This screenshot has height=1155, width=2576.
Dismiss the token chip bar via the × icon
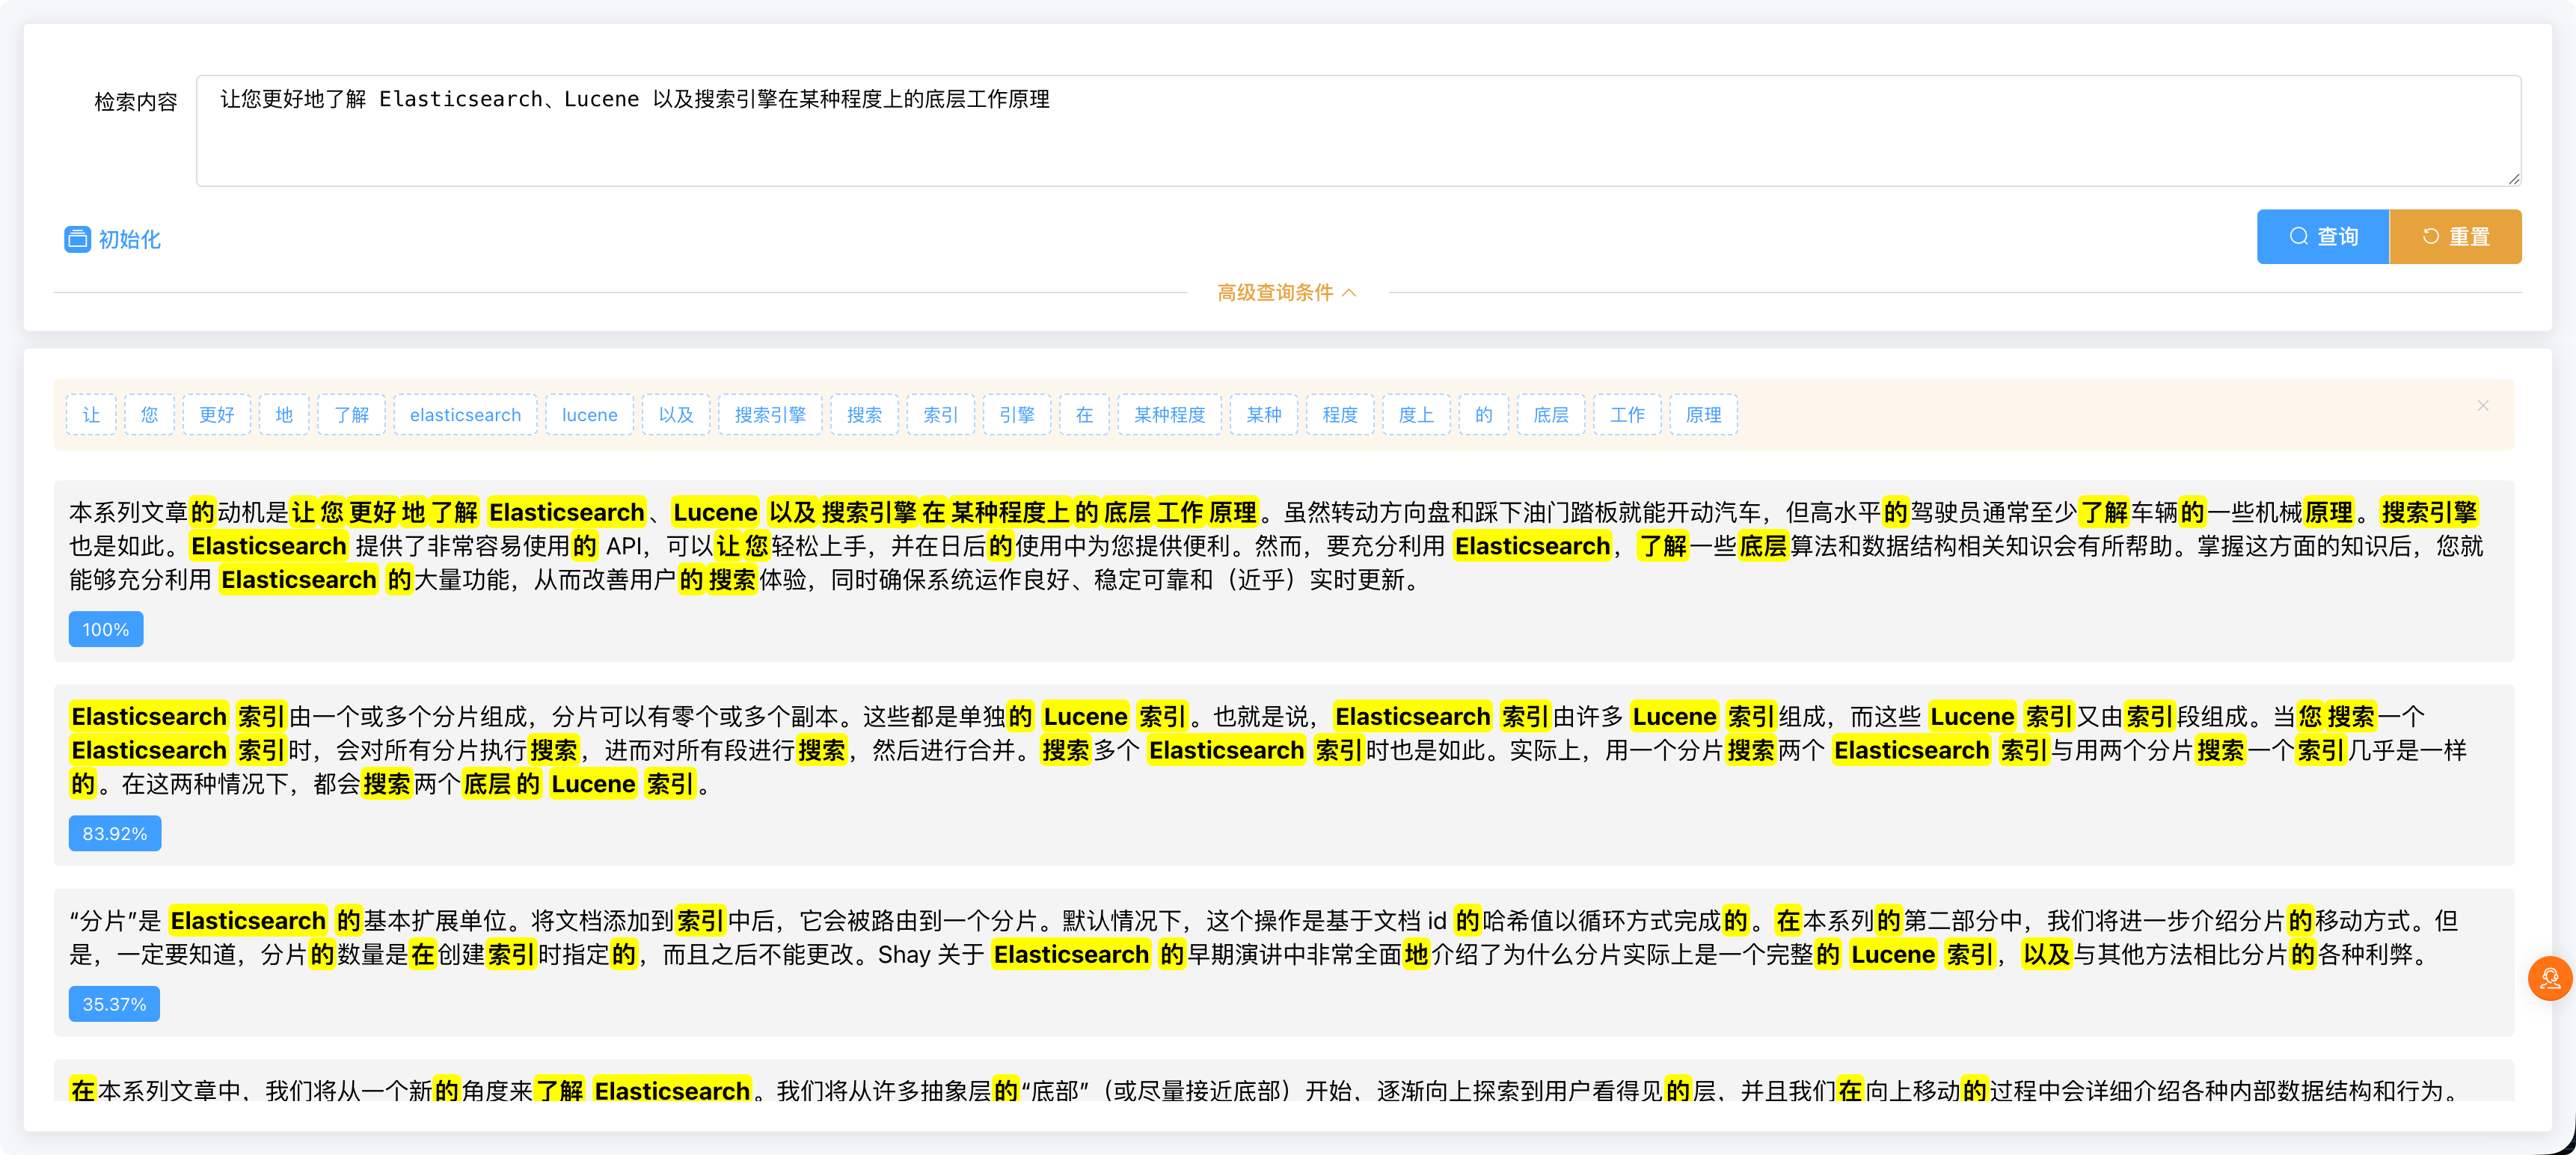(2484, 406)
